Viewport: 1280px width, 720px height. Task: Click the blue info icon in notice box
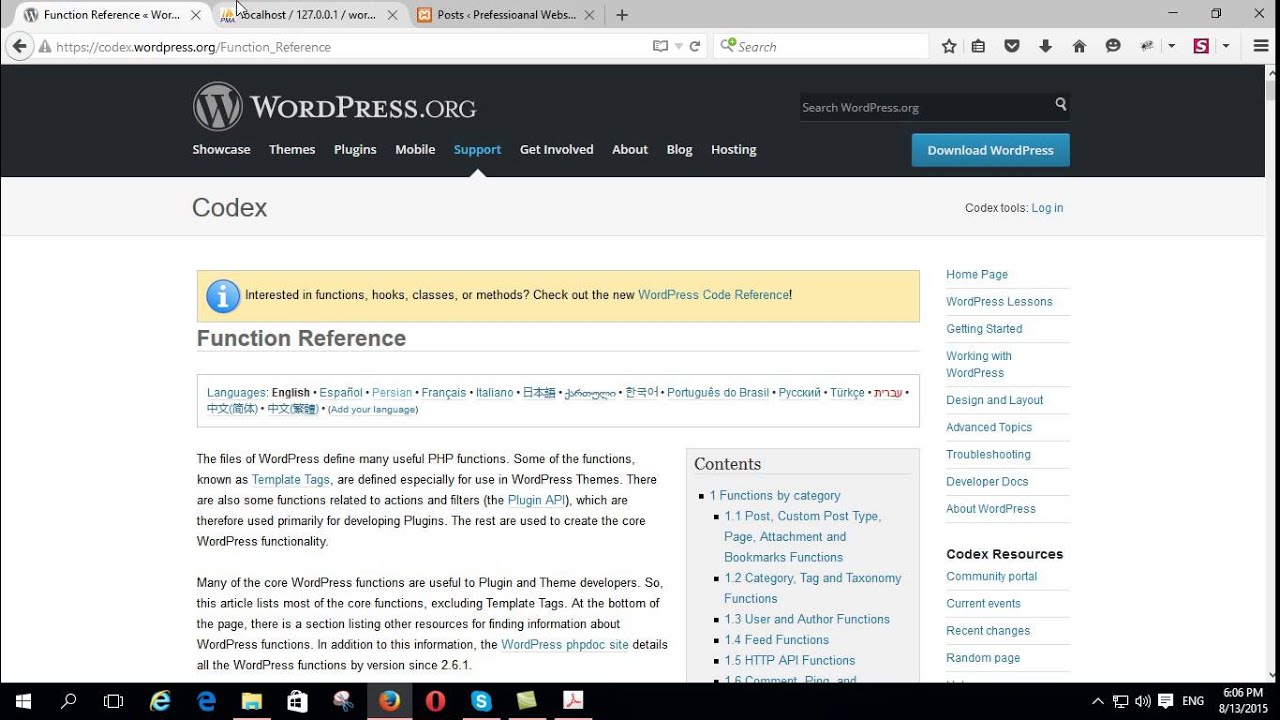pyautogui.click(x=223, y=296)
